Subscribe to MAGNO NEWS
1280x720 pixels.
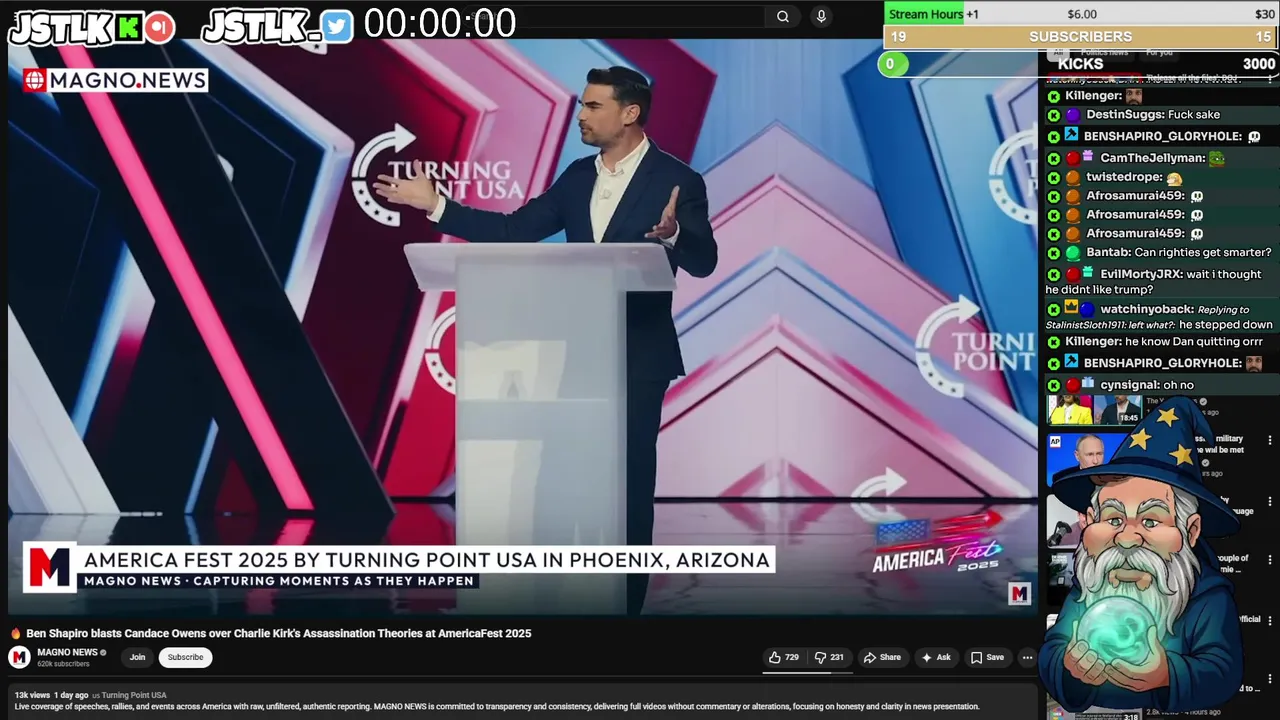tap(185, 657)
